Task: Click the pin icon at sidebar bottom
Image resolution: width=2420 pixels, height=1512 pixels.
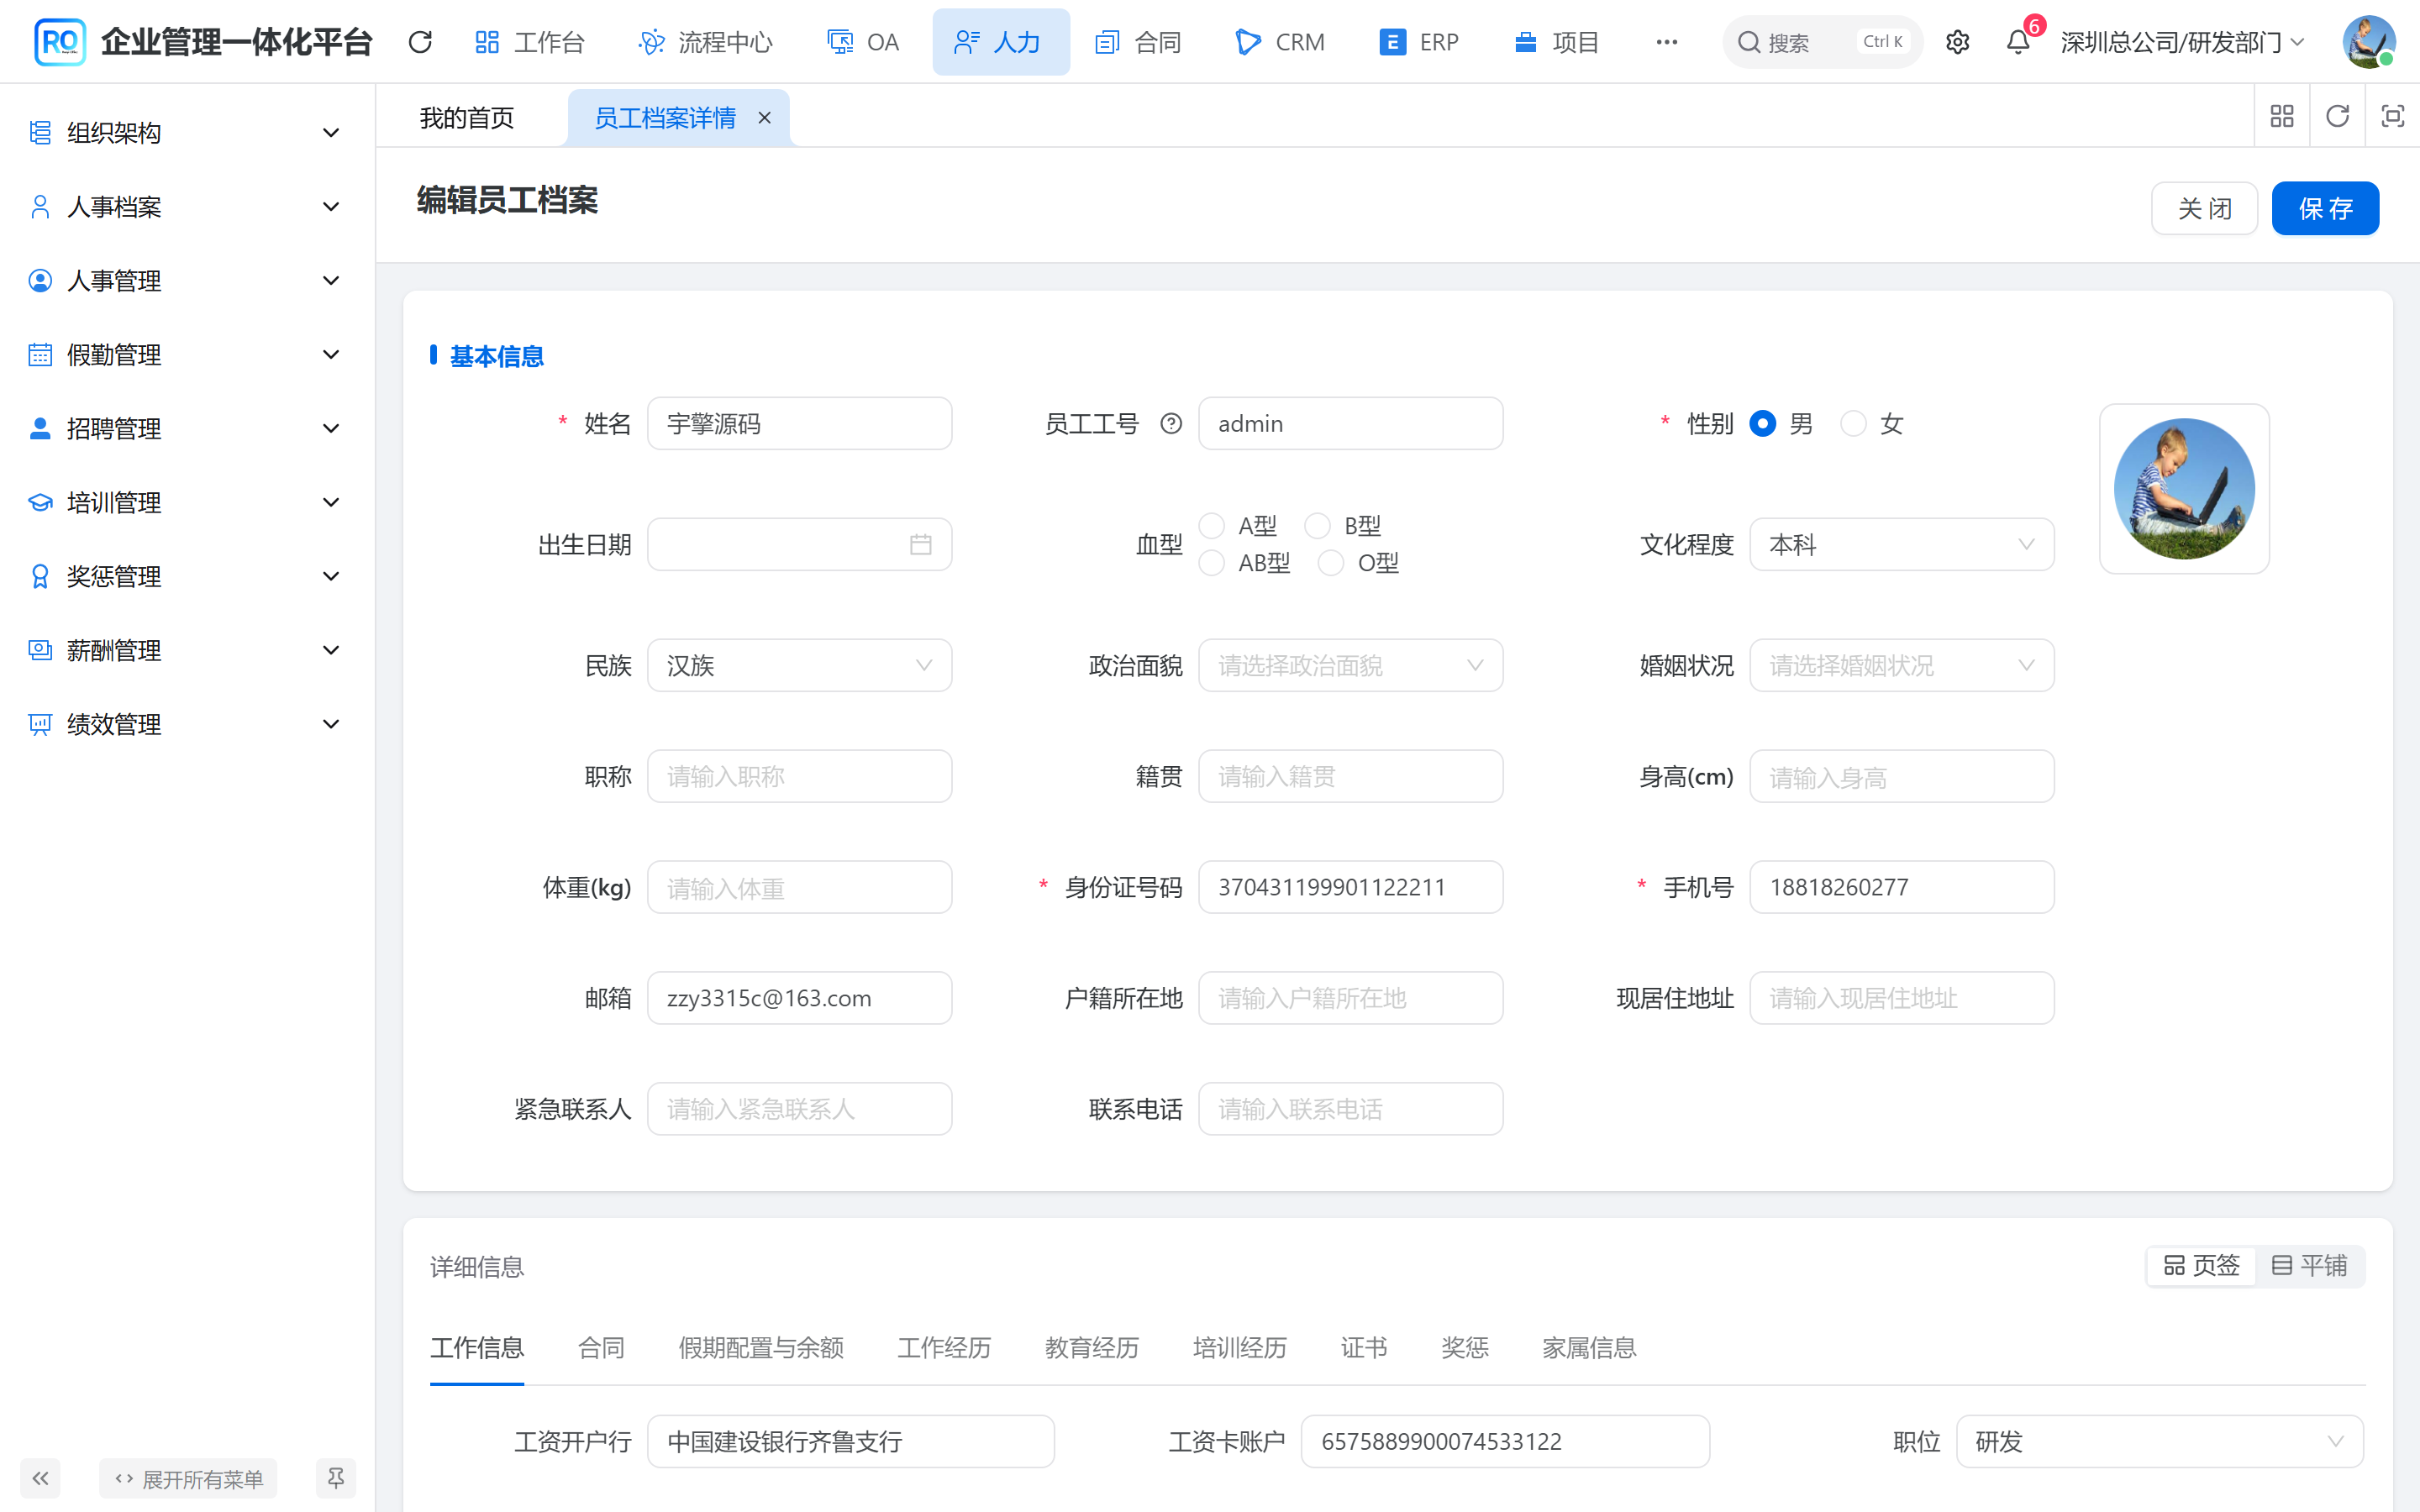Action: coord(335,1478)
